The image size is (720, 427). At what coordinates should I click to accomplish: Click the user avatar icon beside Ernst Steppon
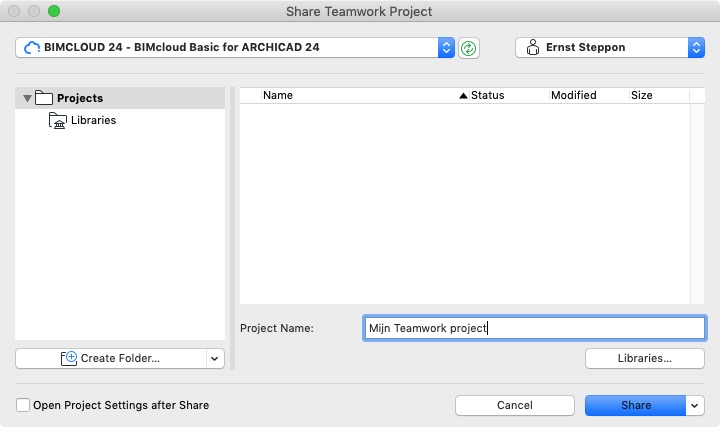point(533,47)
